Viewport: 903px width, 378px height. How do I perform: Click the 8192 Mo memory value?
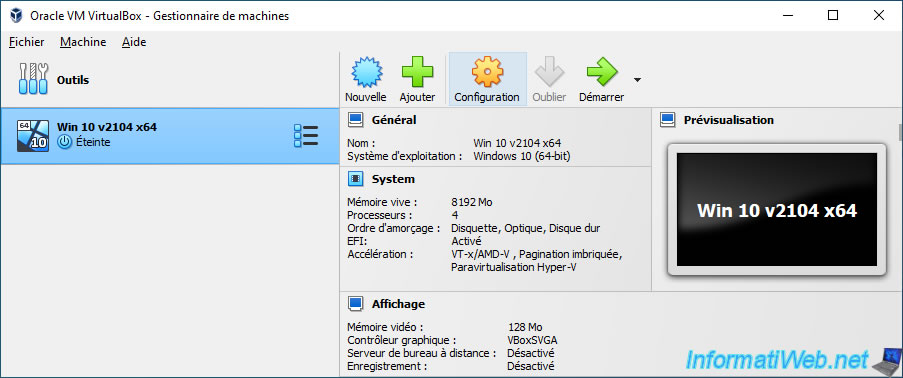(472, 202)
